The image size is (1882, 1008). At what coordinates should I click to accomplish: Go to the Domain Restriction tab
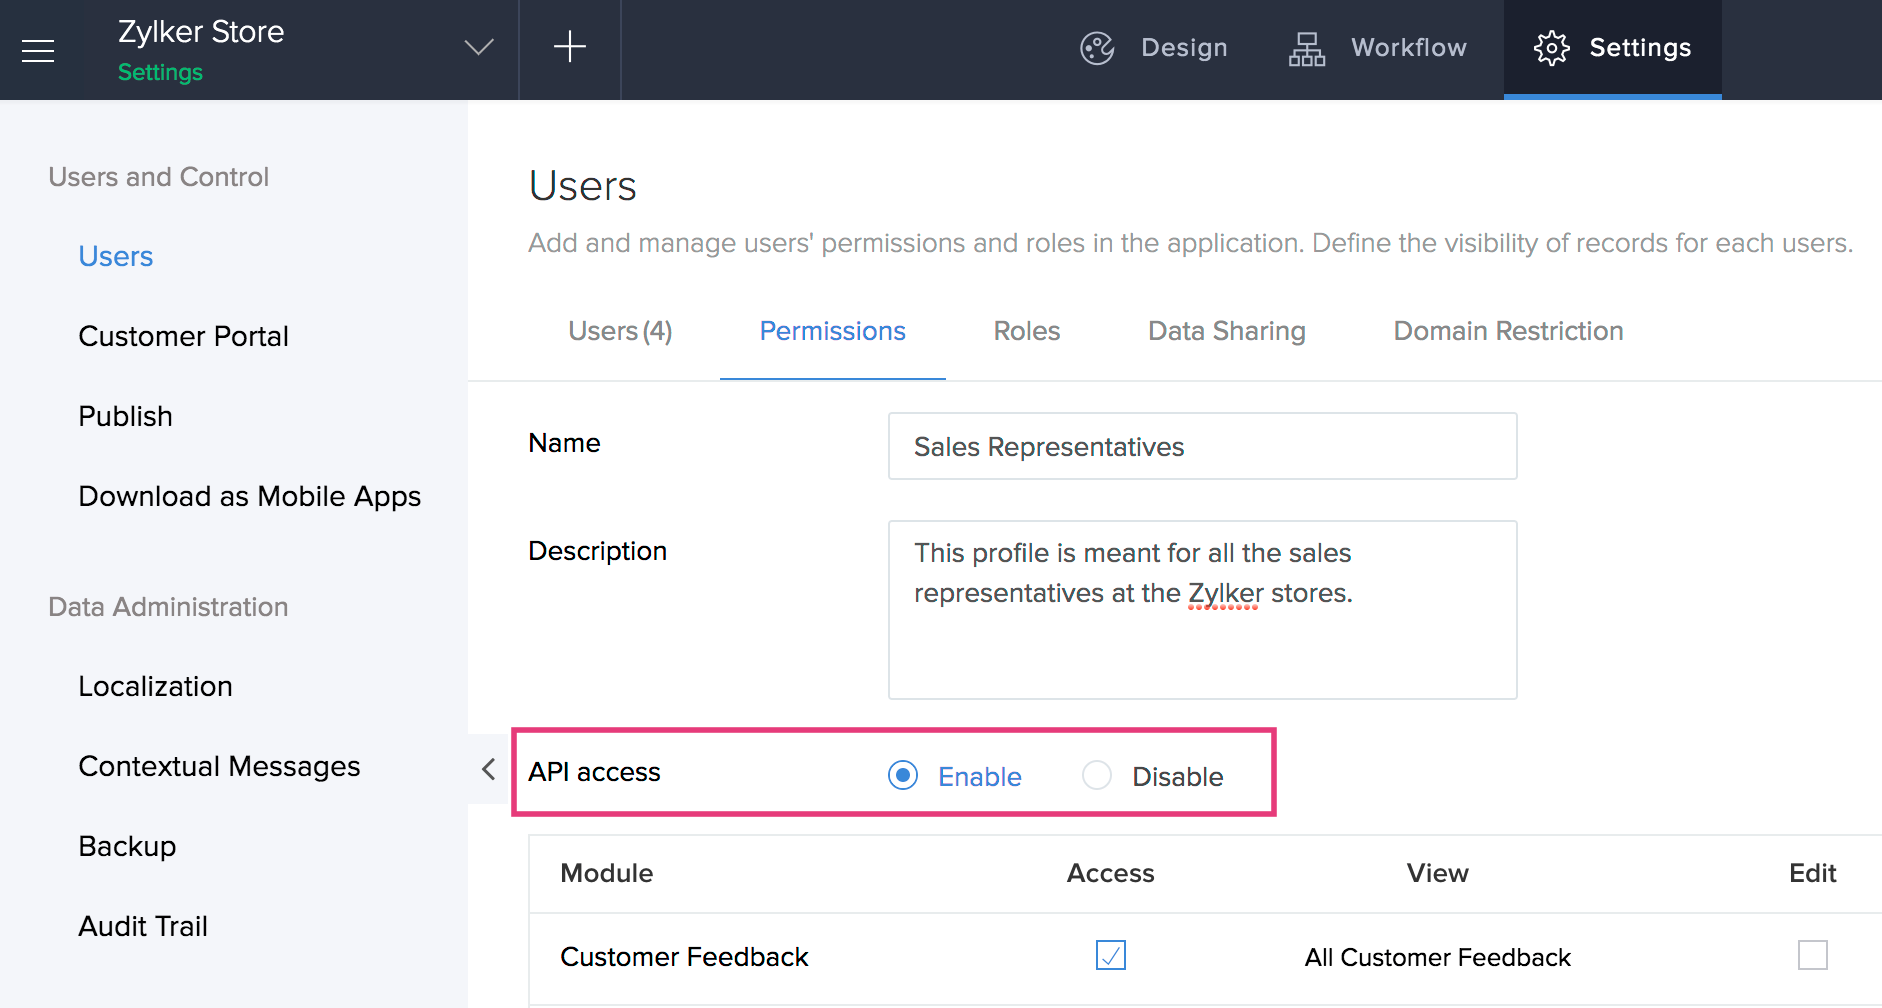click(1508, 331)
